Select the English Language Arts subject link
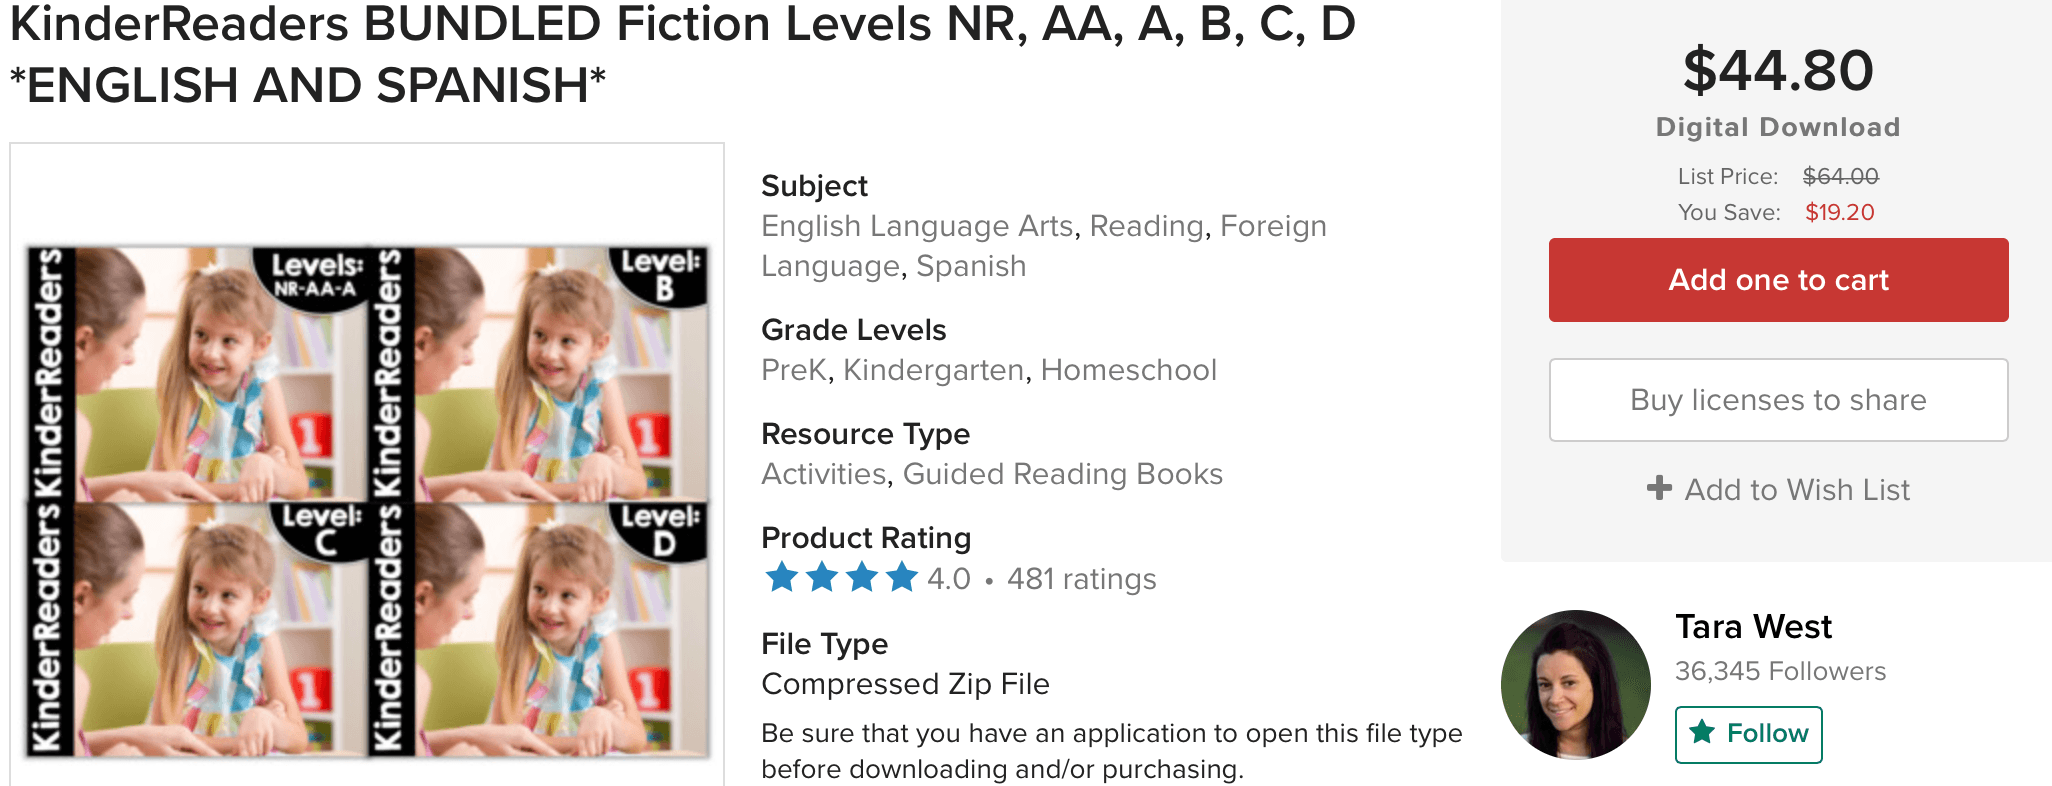 pyautogui.click(x=917, y=226)
